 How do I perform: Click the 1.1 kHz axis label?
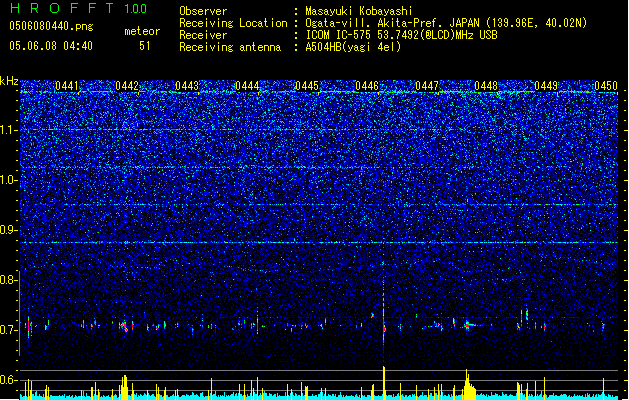[x=8, y=130]
